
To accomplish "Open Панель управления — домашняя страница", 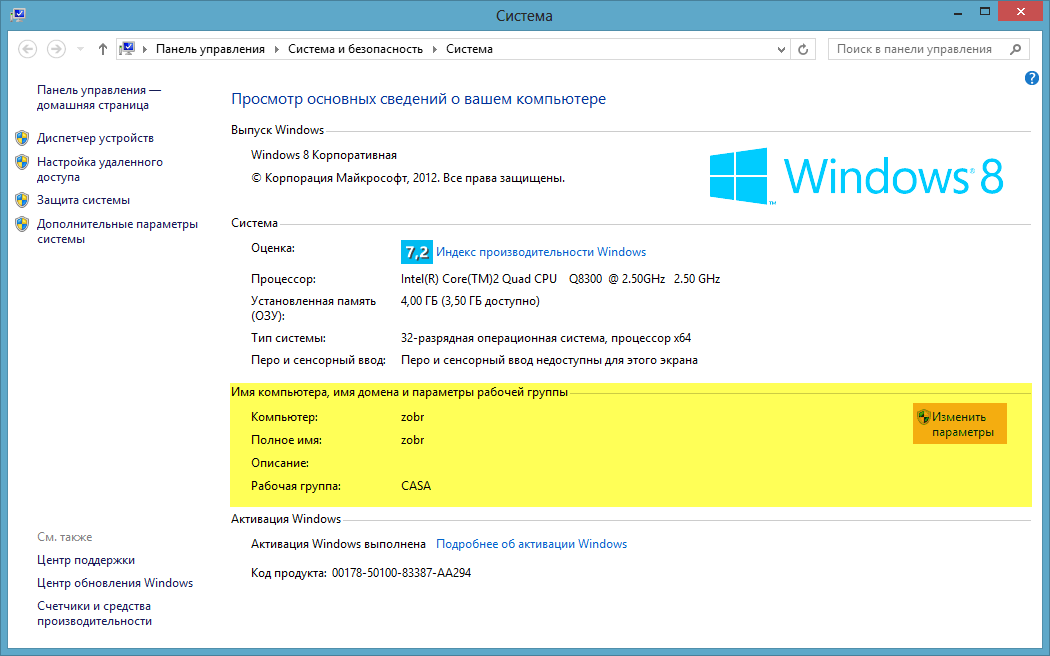I will [99, 98].
